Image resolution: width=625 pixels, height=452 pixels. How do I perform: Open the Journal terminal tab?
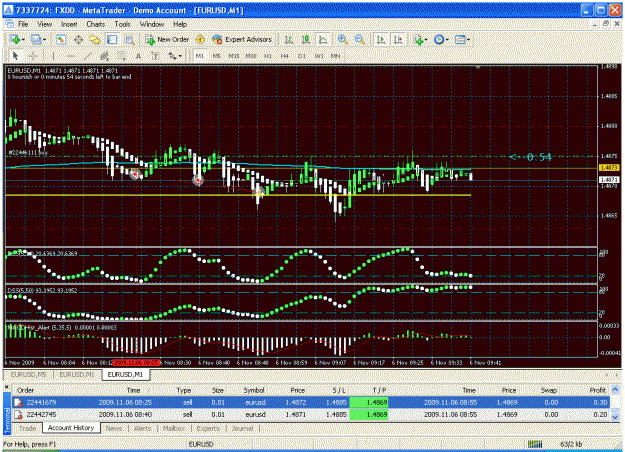242,428
